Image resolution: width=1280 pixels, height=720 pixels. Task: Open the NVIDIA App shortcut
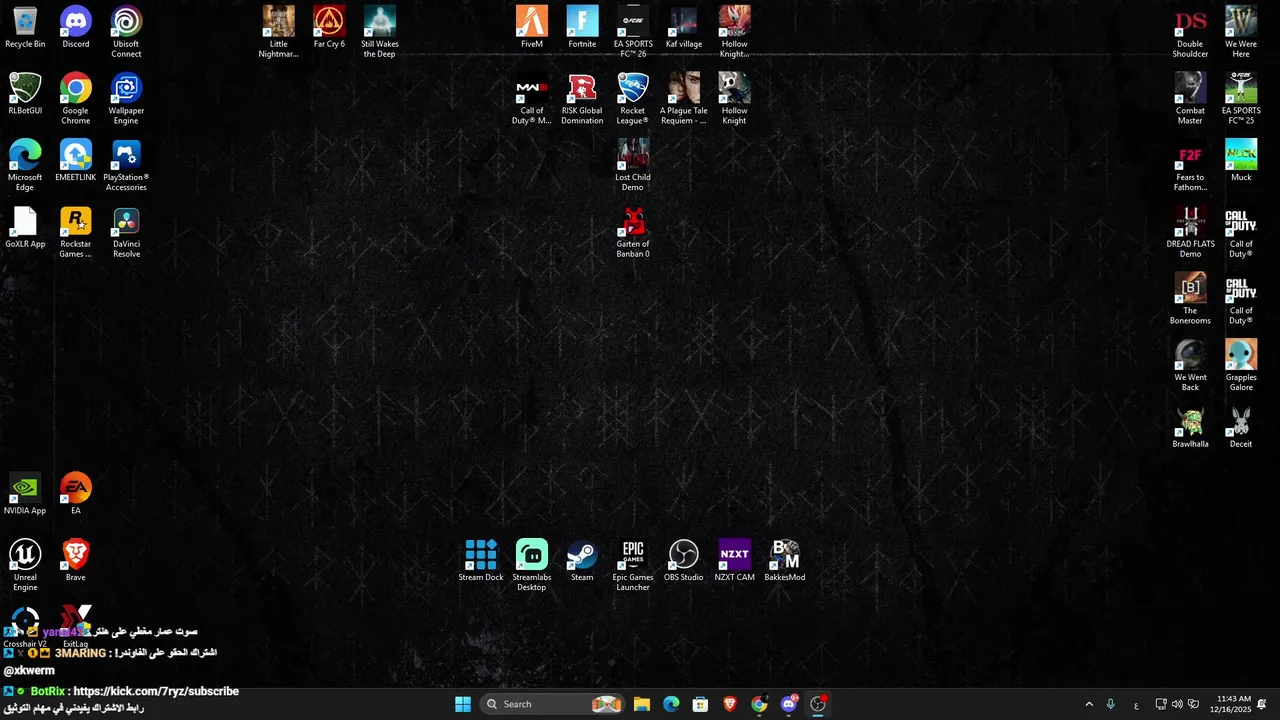click(x=25, y=494)
